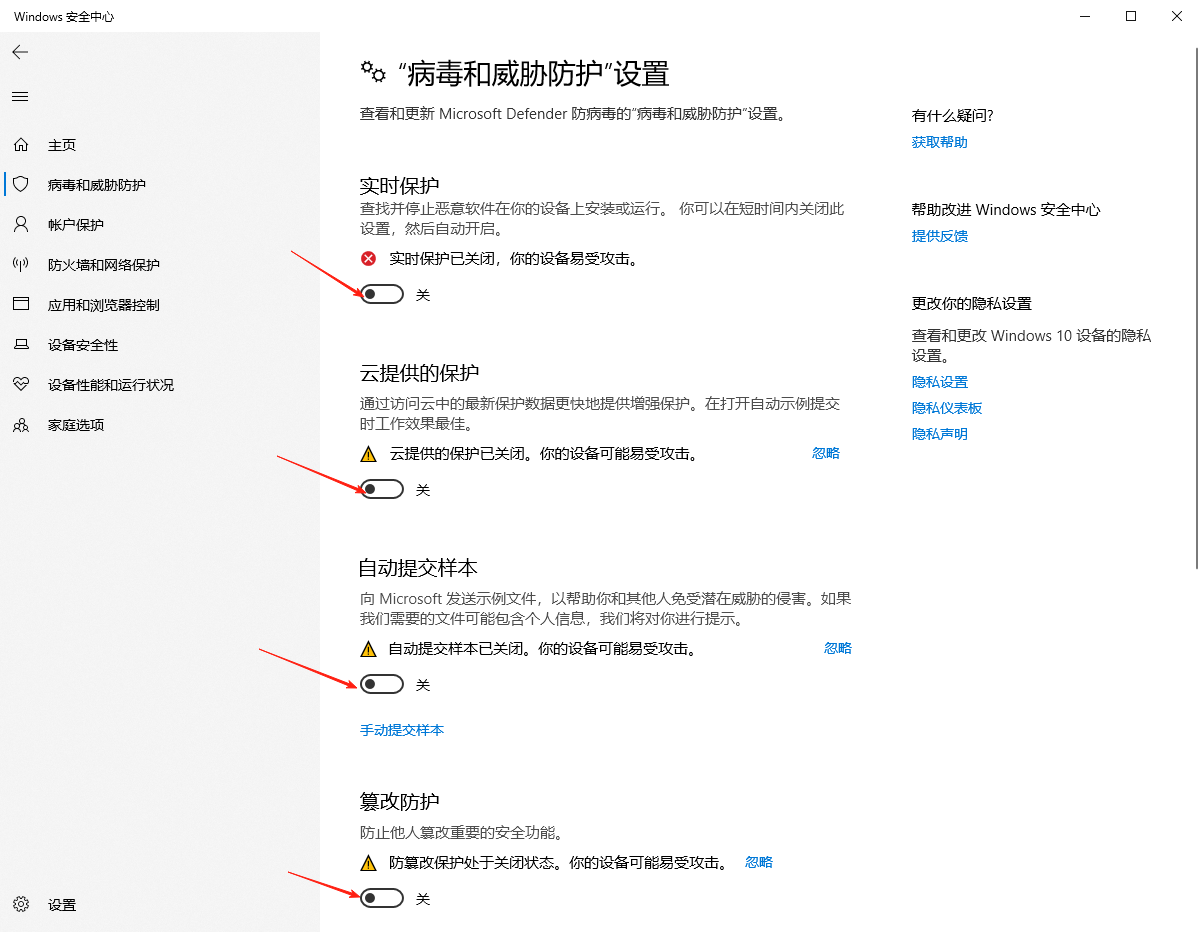This screenshot has height=932, width=1200.
Task: Enable the 云提供的保护 switch
Action: [382, 489]
